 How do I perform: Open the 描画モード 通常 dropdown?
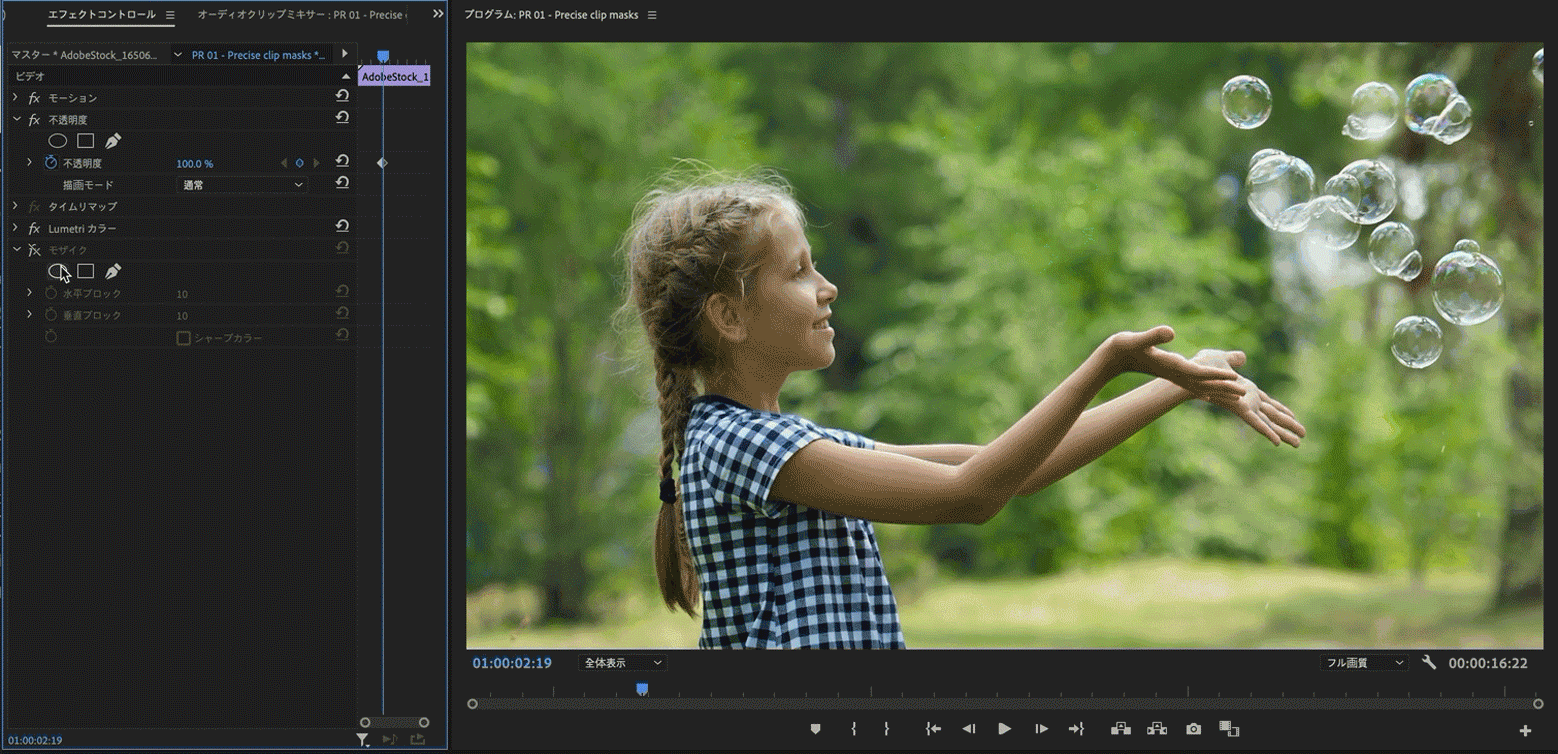tap(242, 185)
